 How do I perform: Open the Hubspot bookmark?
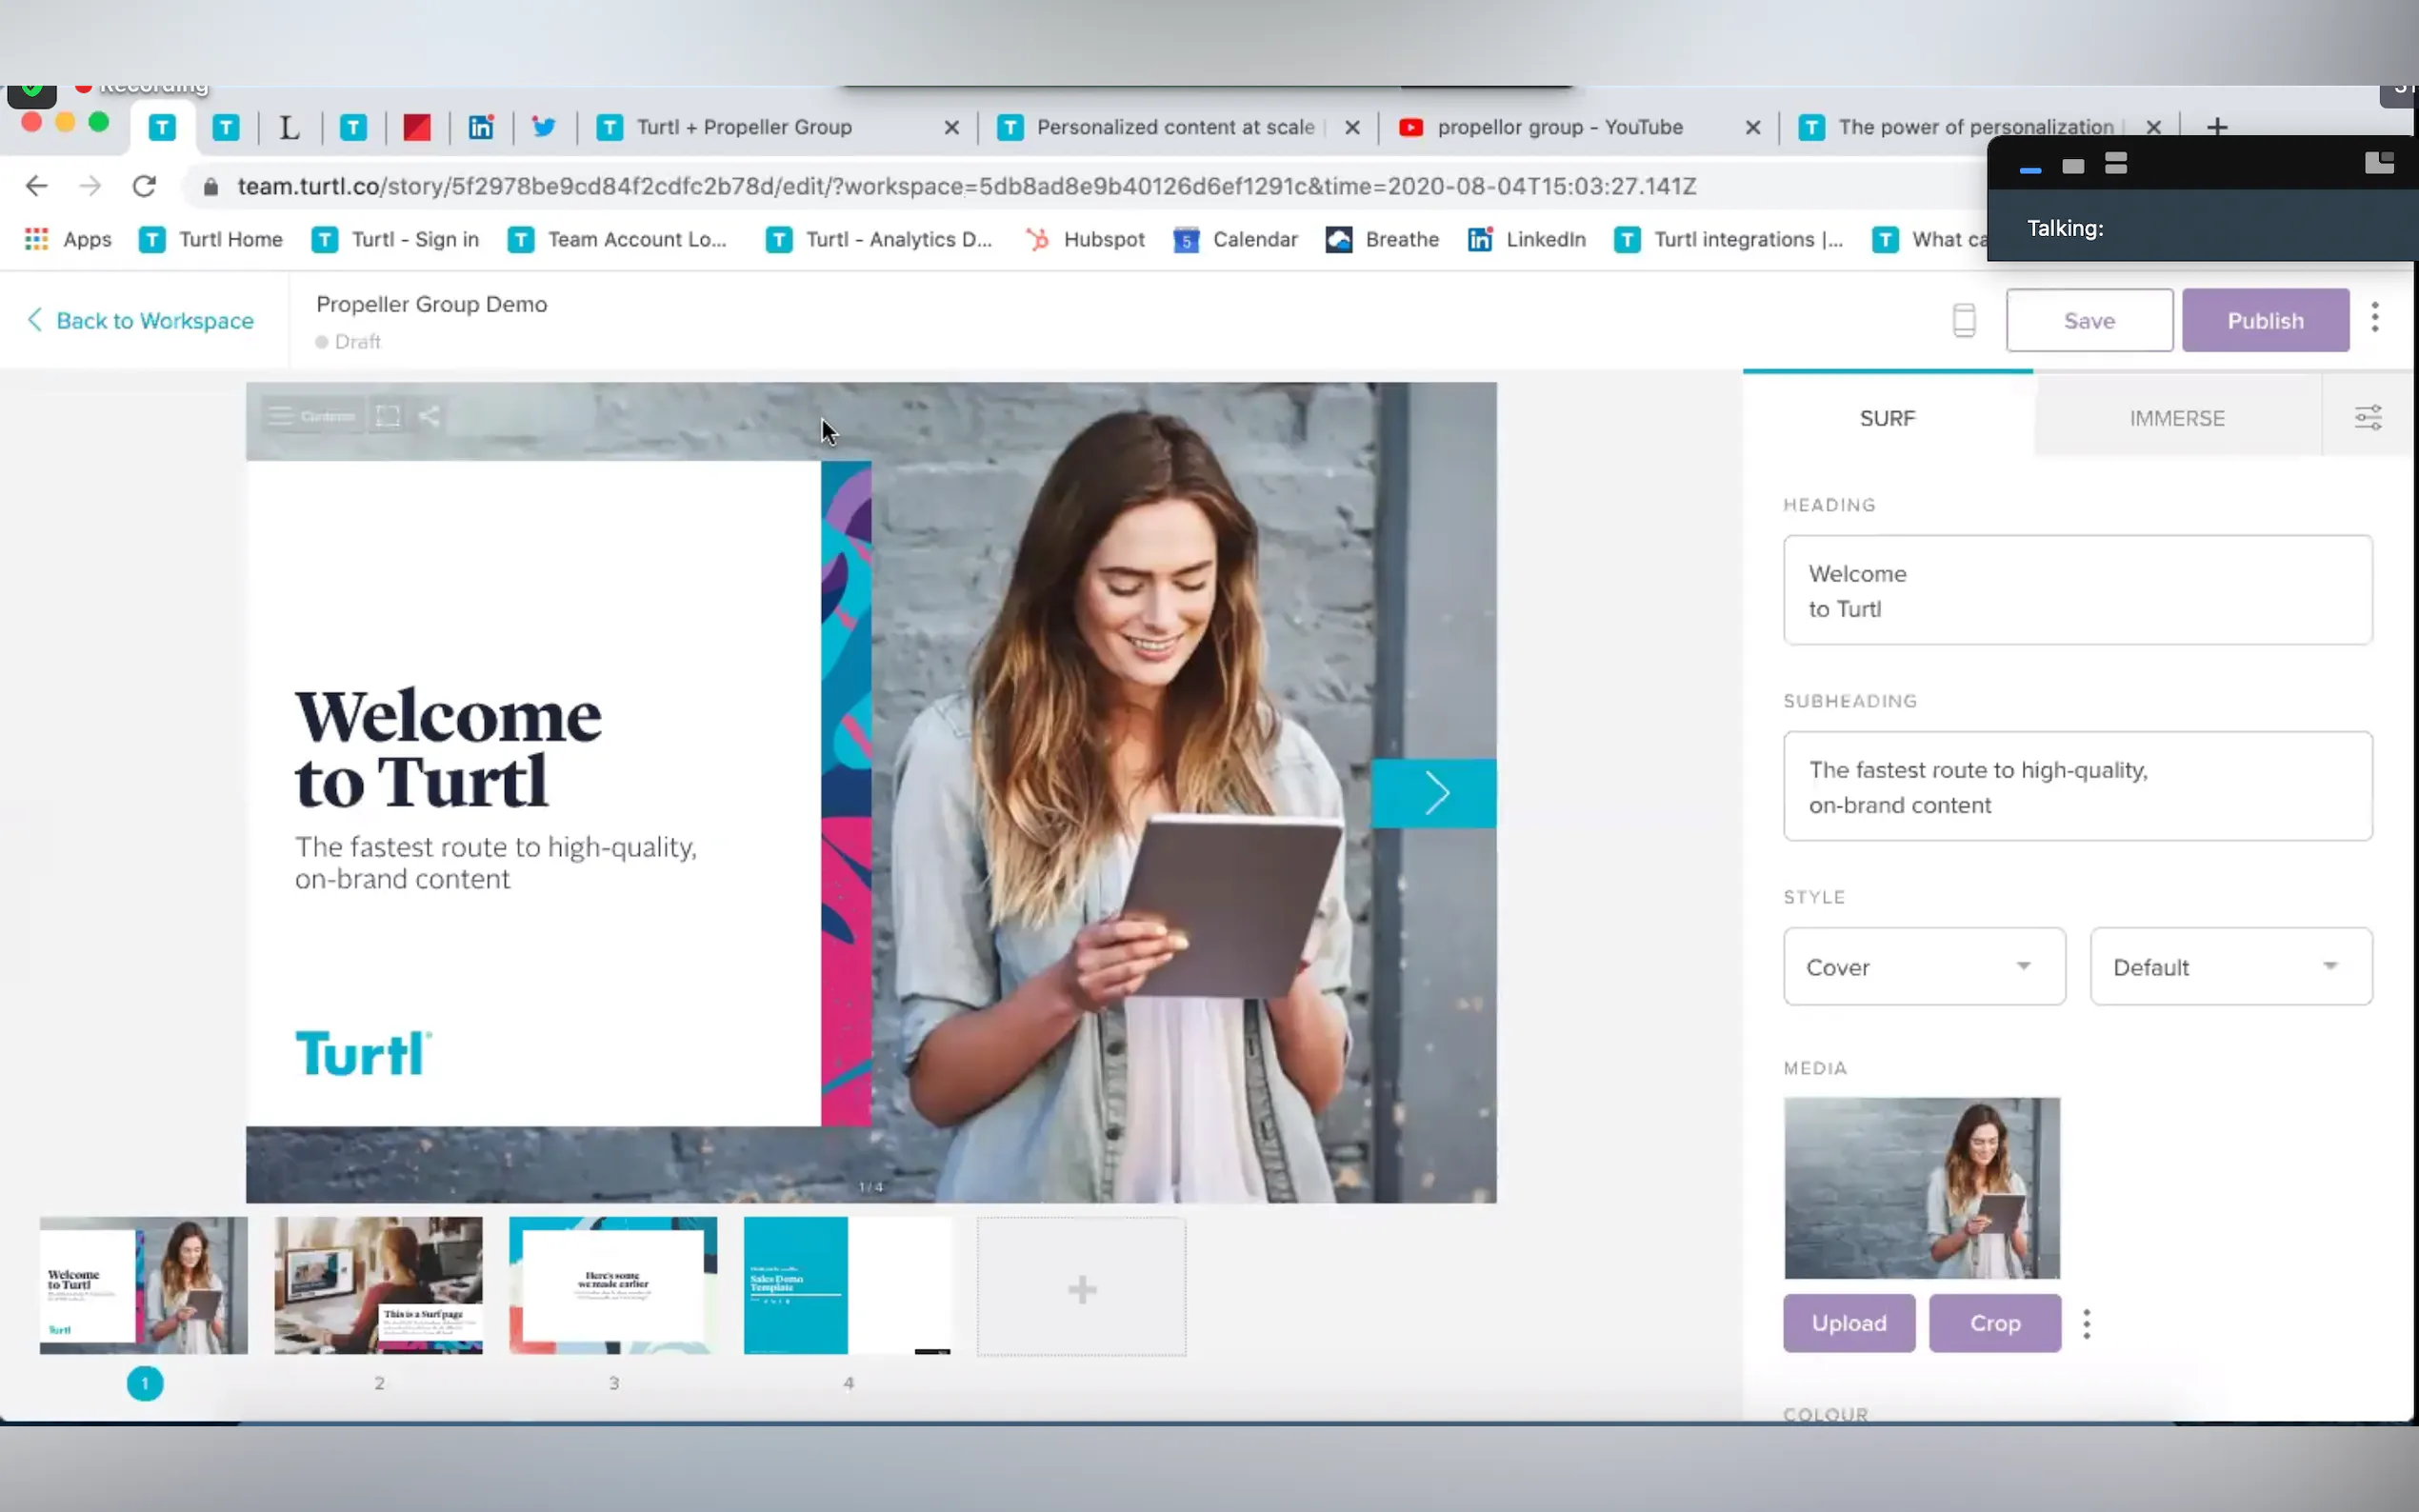pyautogui.click(x=1085, y=240)
